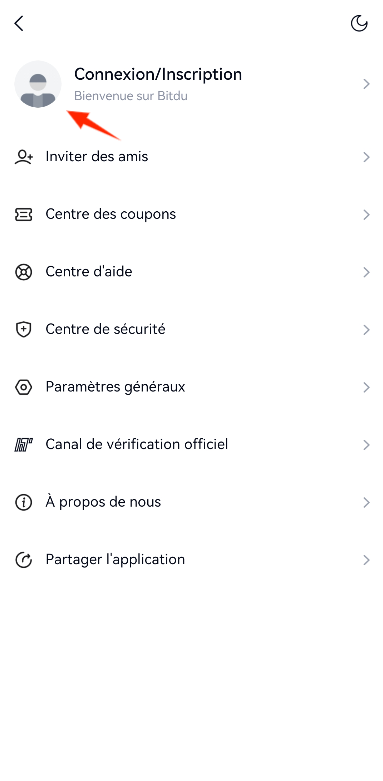Open Centre des coupons menu item
Image resolution: width=383 pixels, height=781 pixels.
pyautogui.click(x=191, y=215)
